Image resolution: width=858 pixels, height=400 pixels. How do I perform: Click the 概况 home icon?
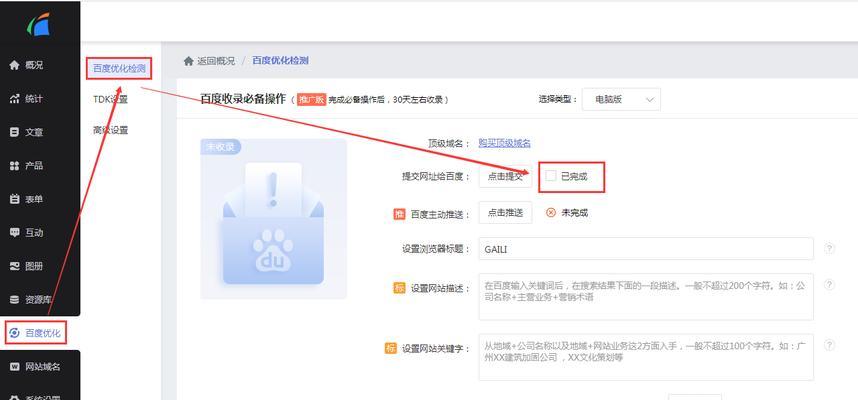click(15, 65)
